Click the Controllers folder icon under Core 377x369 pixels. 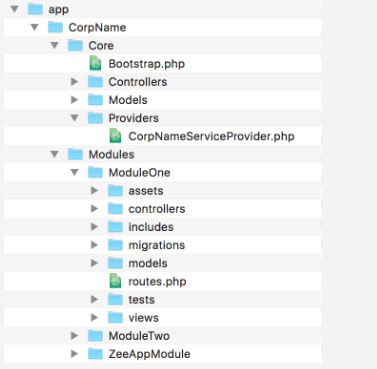(95, 81)
